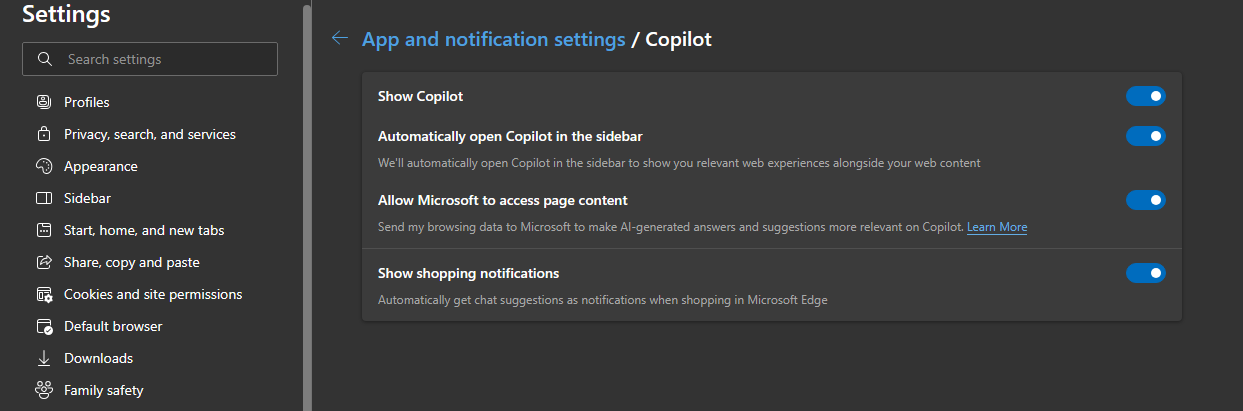
Task: Disable automatically opening Copilot in the sidebar
Action: coord(1146,135)
